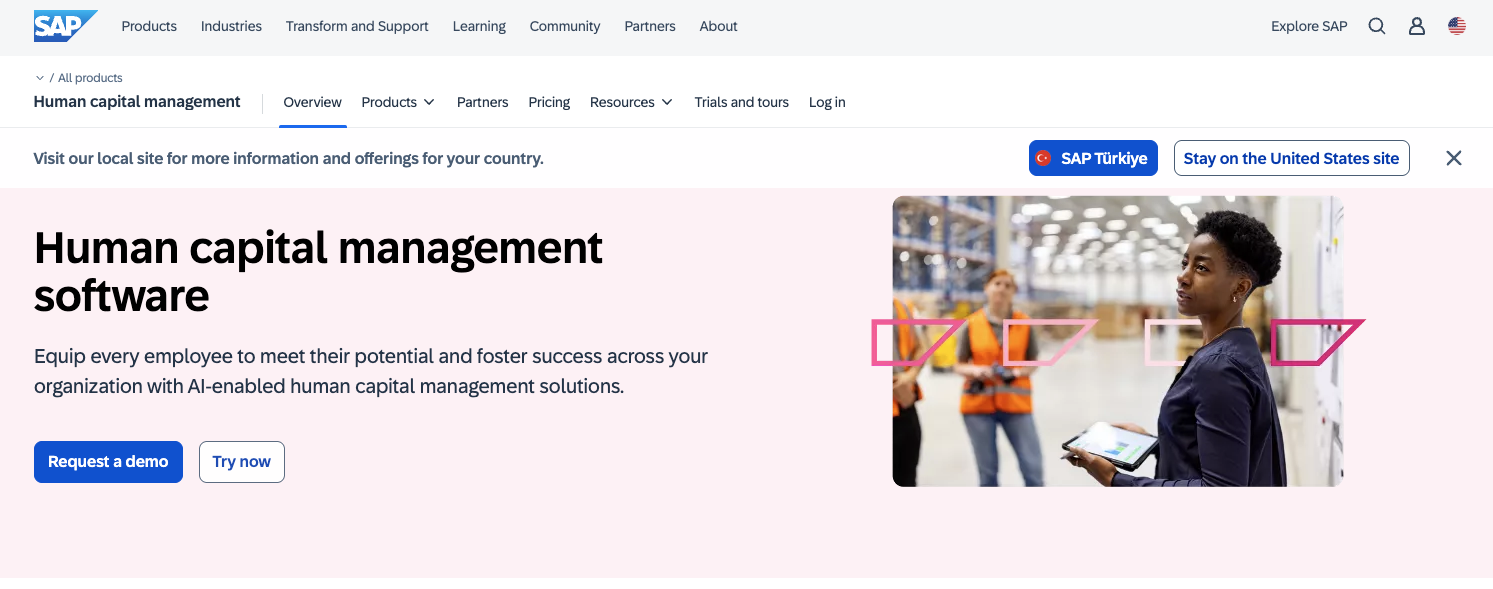This screenshot has height=589, width=1493.
Task: Click the United States flag country selector
Action: coord(1457,27)
